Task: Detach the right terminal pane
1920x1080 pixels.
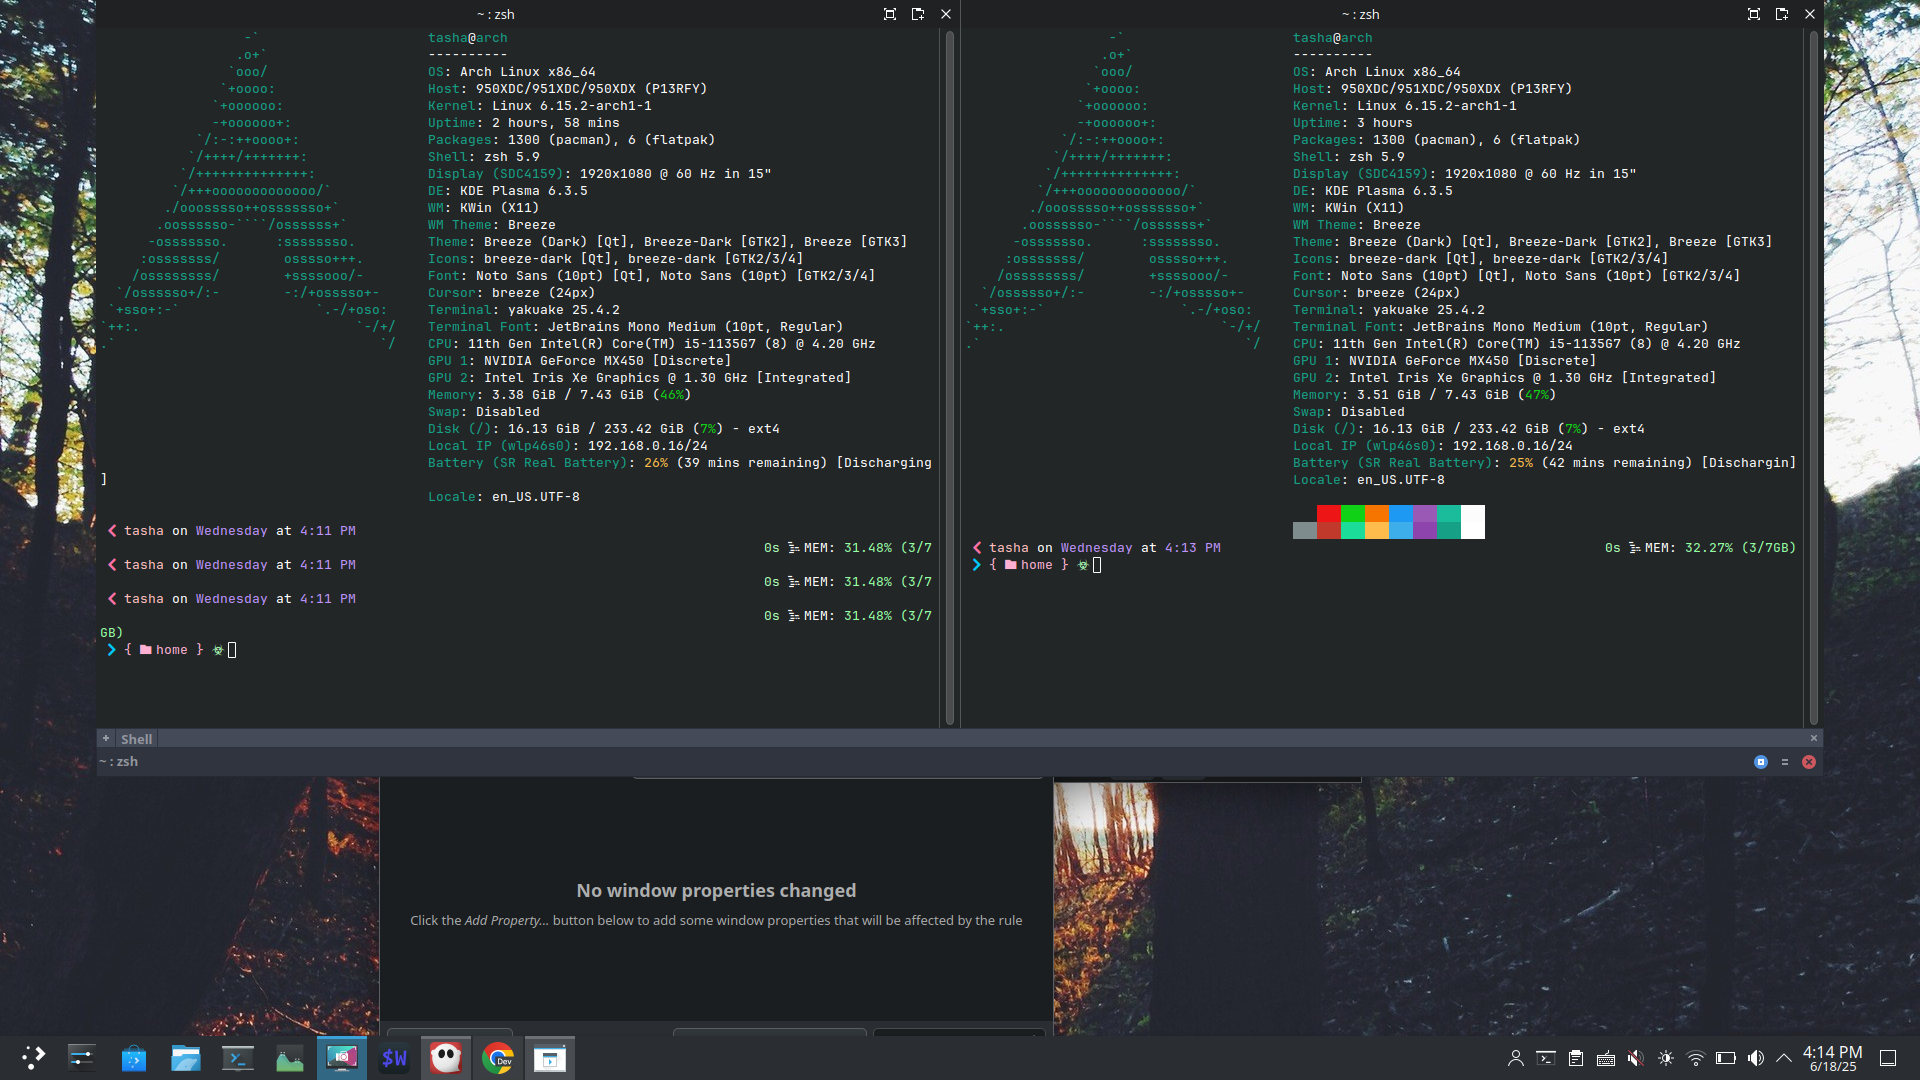Action: [x=1782, y=14]
